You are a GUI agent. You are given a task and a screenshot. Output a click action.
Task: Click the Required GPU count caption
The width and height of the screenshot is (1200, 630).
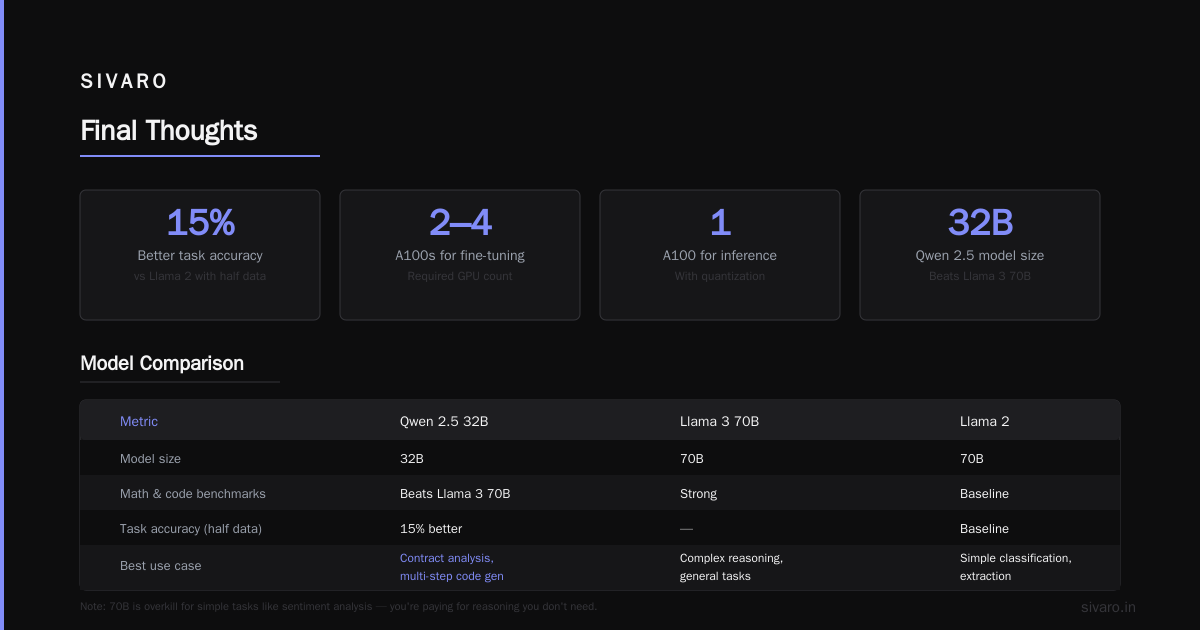click(x=460, y=276)
